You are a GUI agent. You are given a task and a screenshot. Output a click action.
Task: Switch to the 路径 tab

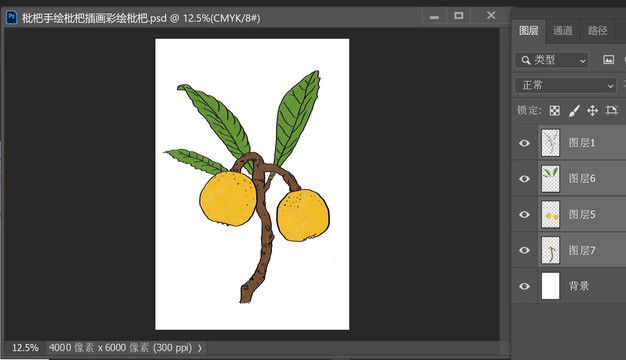(597, 30)
